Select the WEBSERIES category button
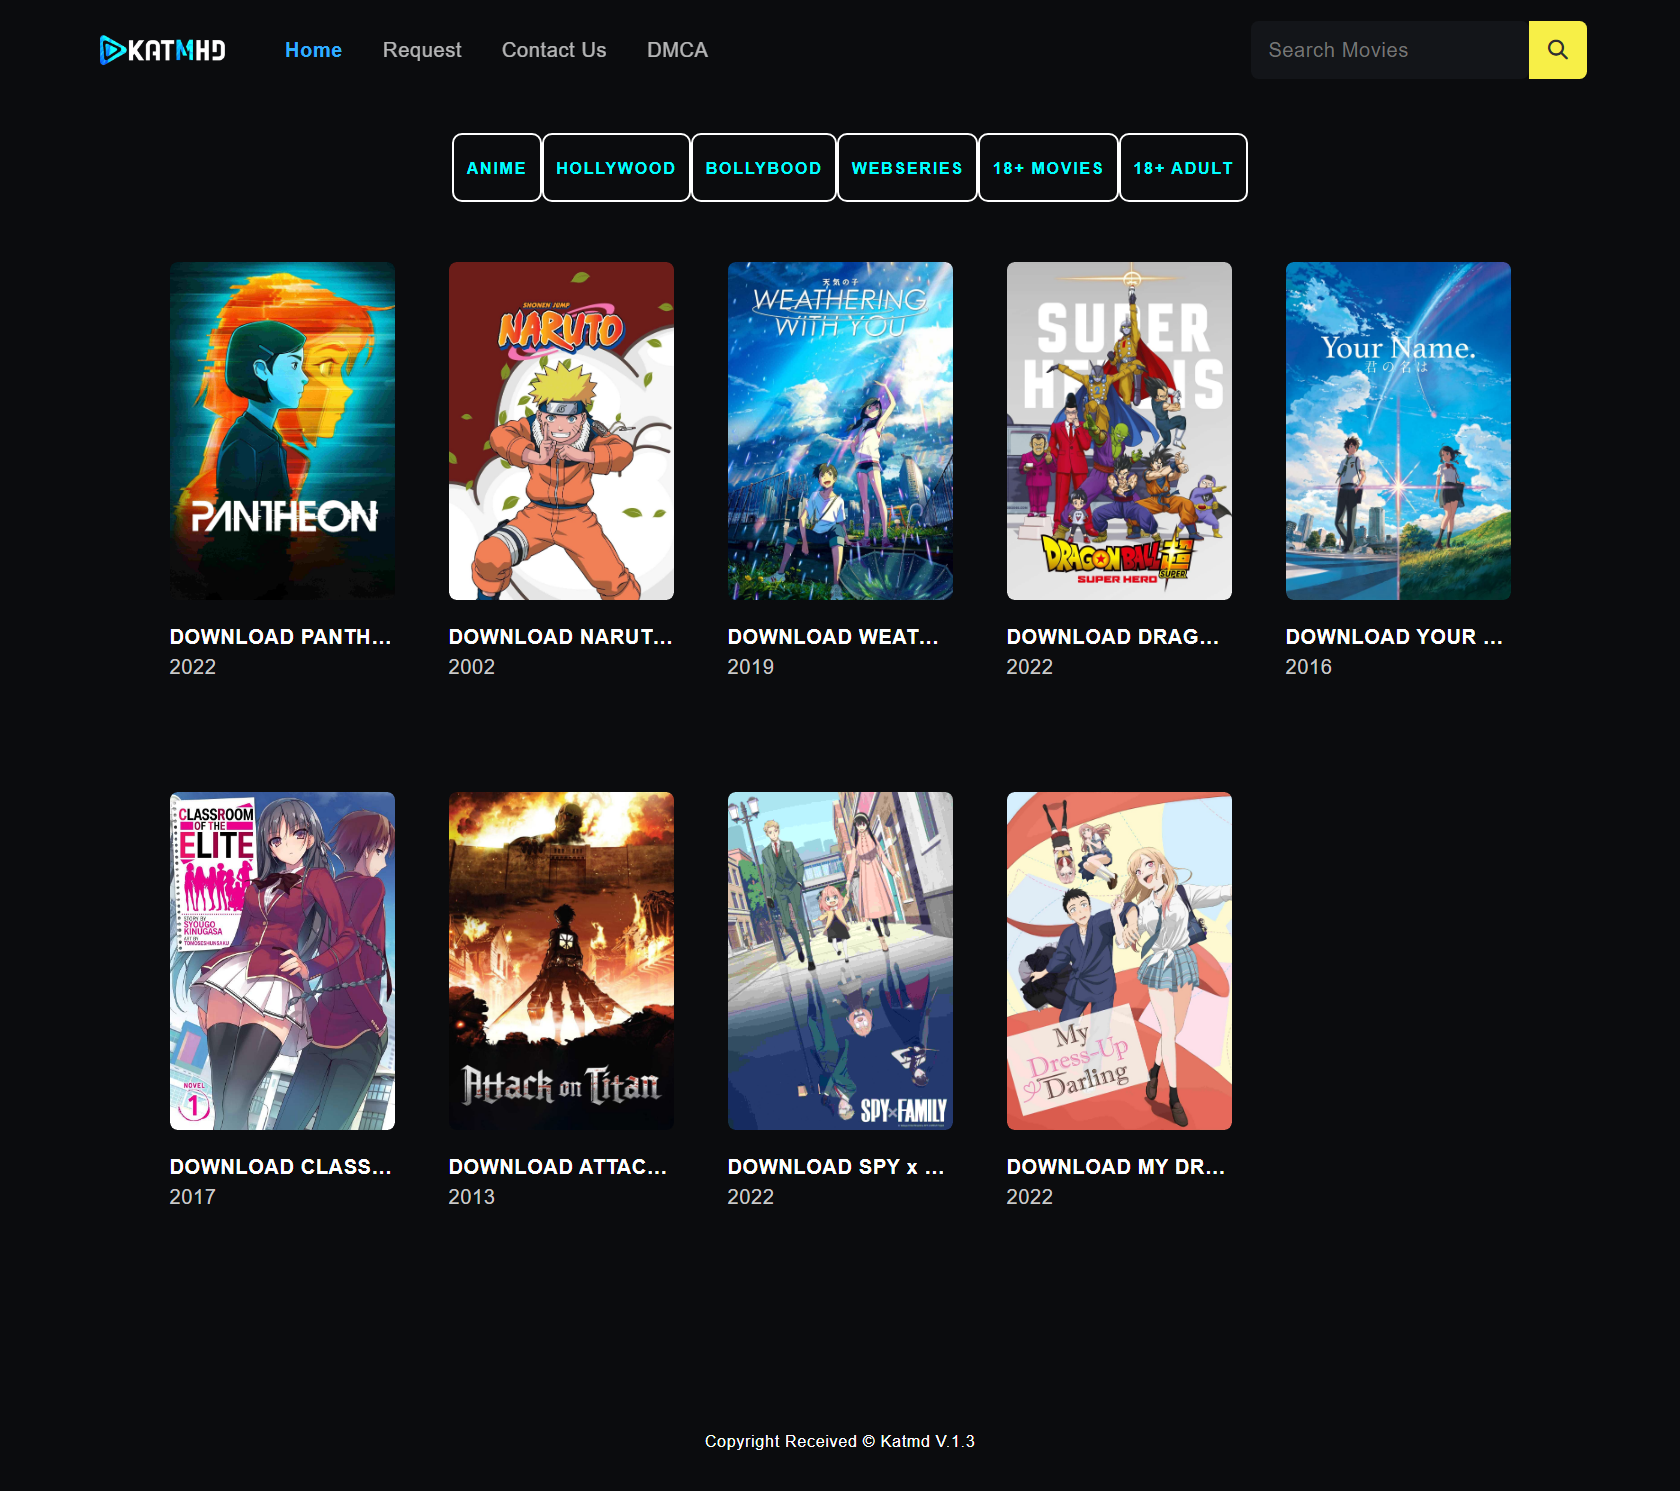Viewport: 1680px width, 1491px height. coord(907,168)
